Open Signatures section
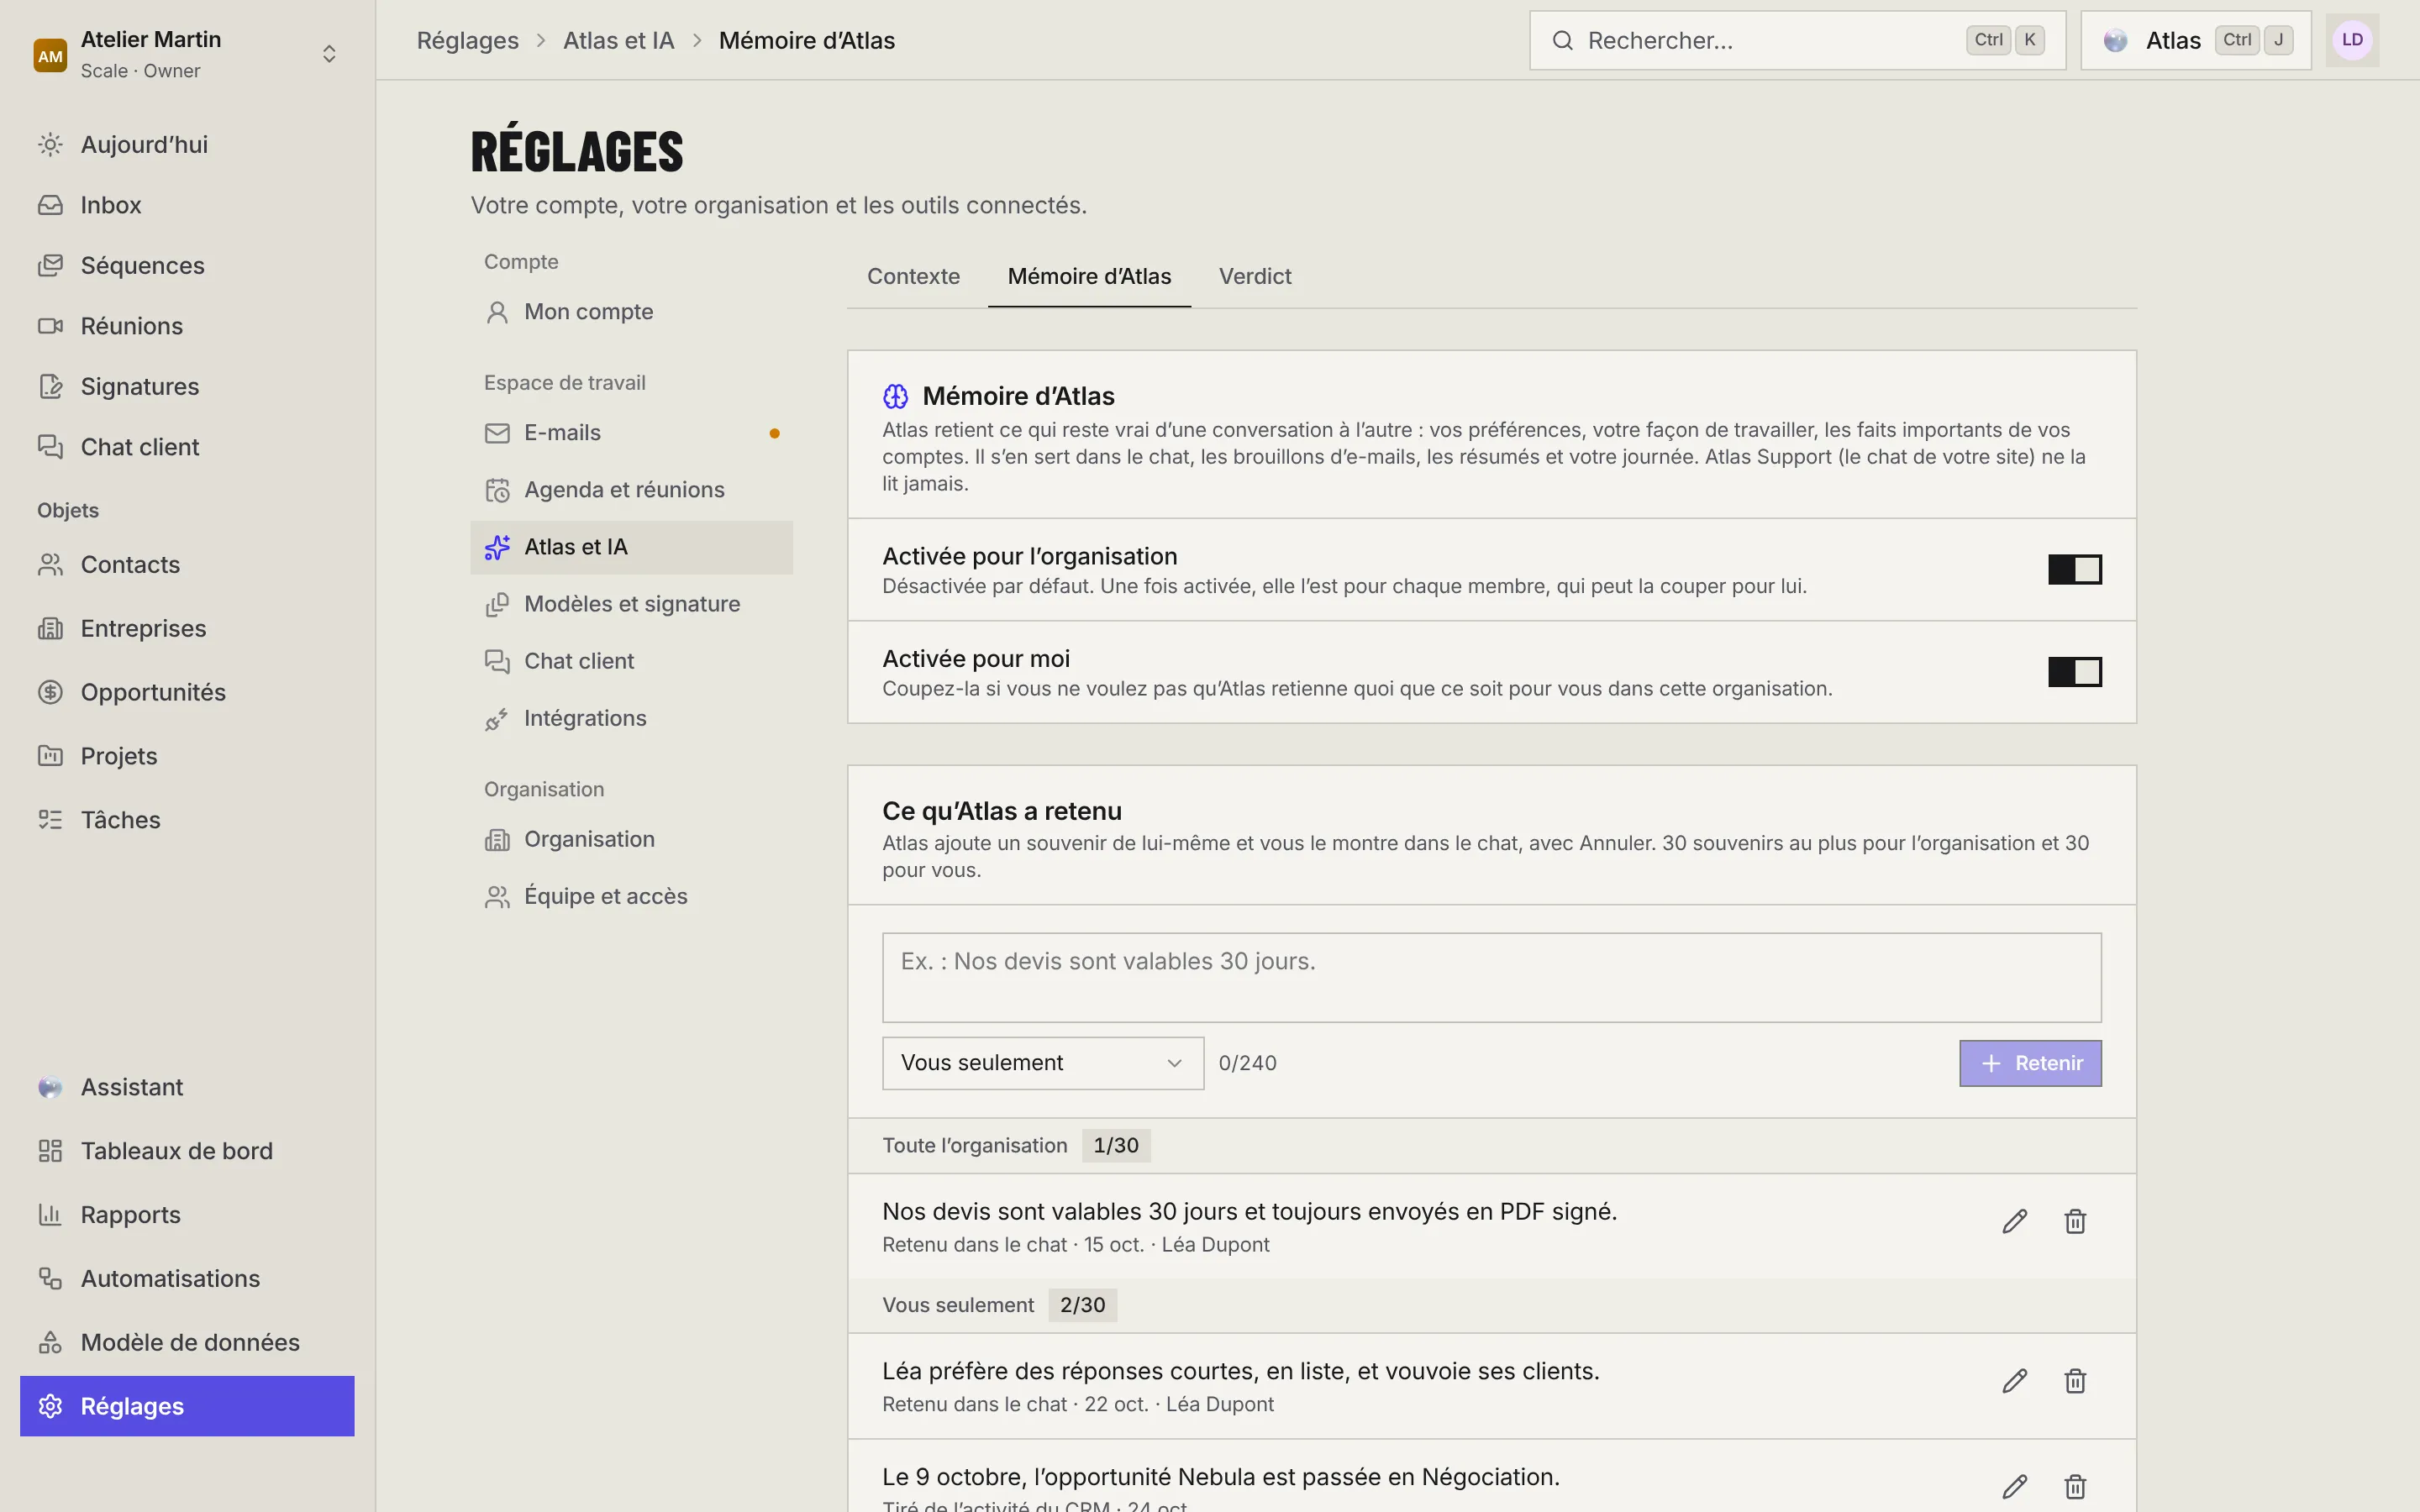 pos(187,386)
